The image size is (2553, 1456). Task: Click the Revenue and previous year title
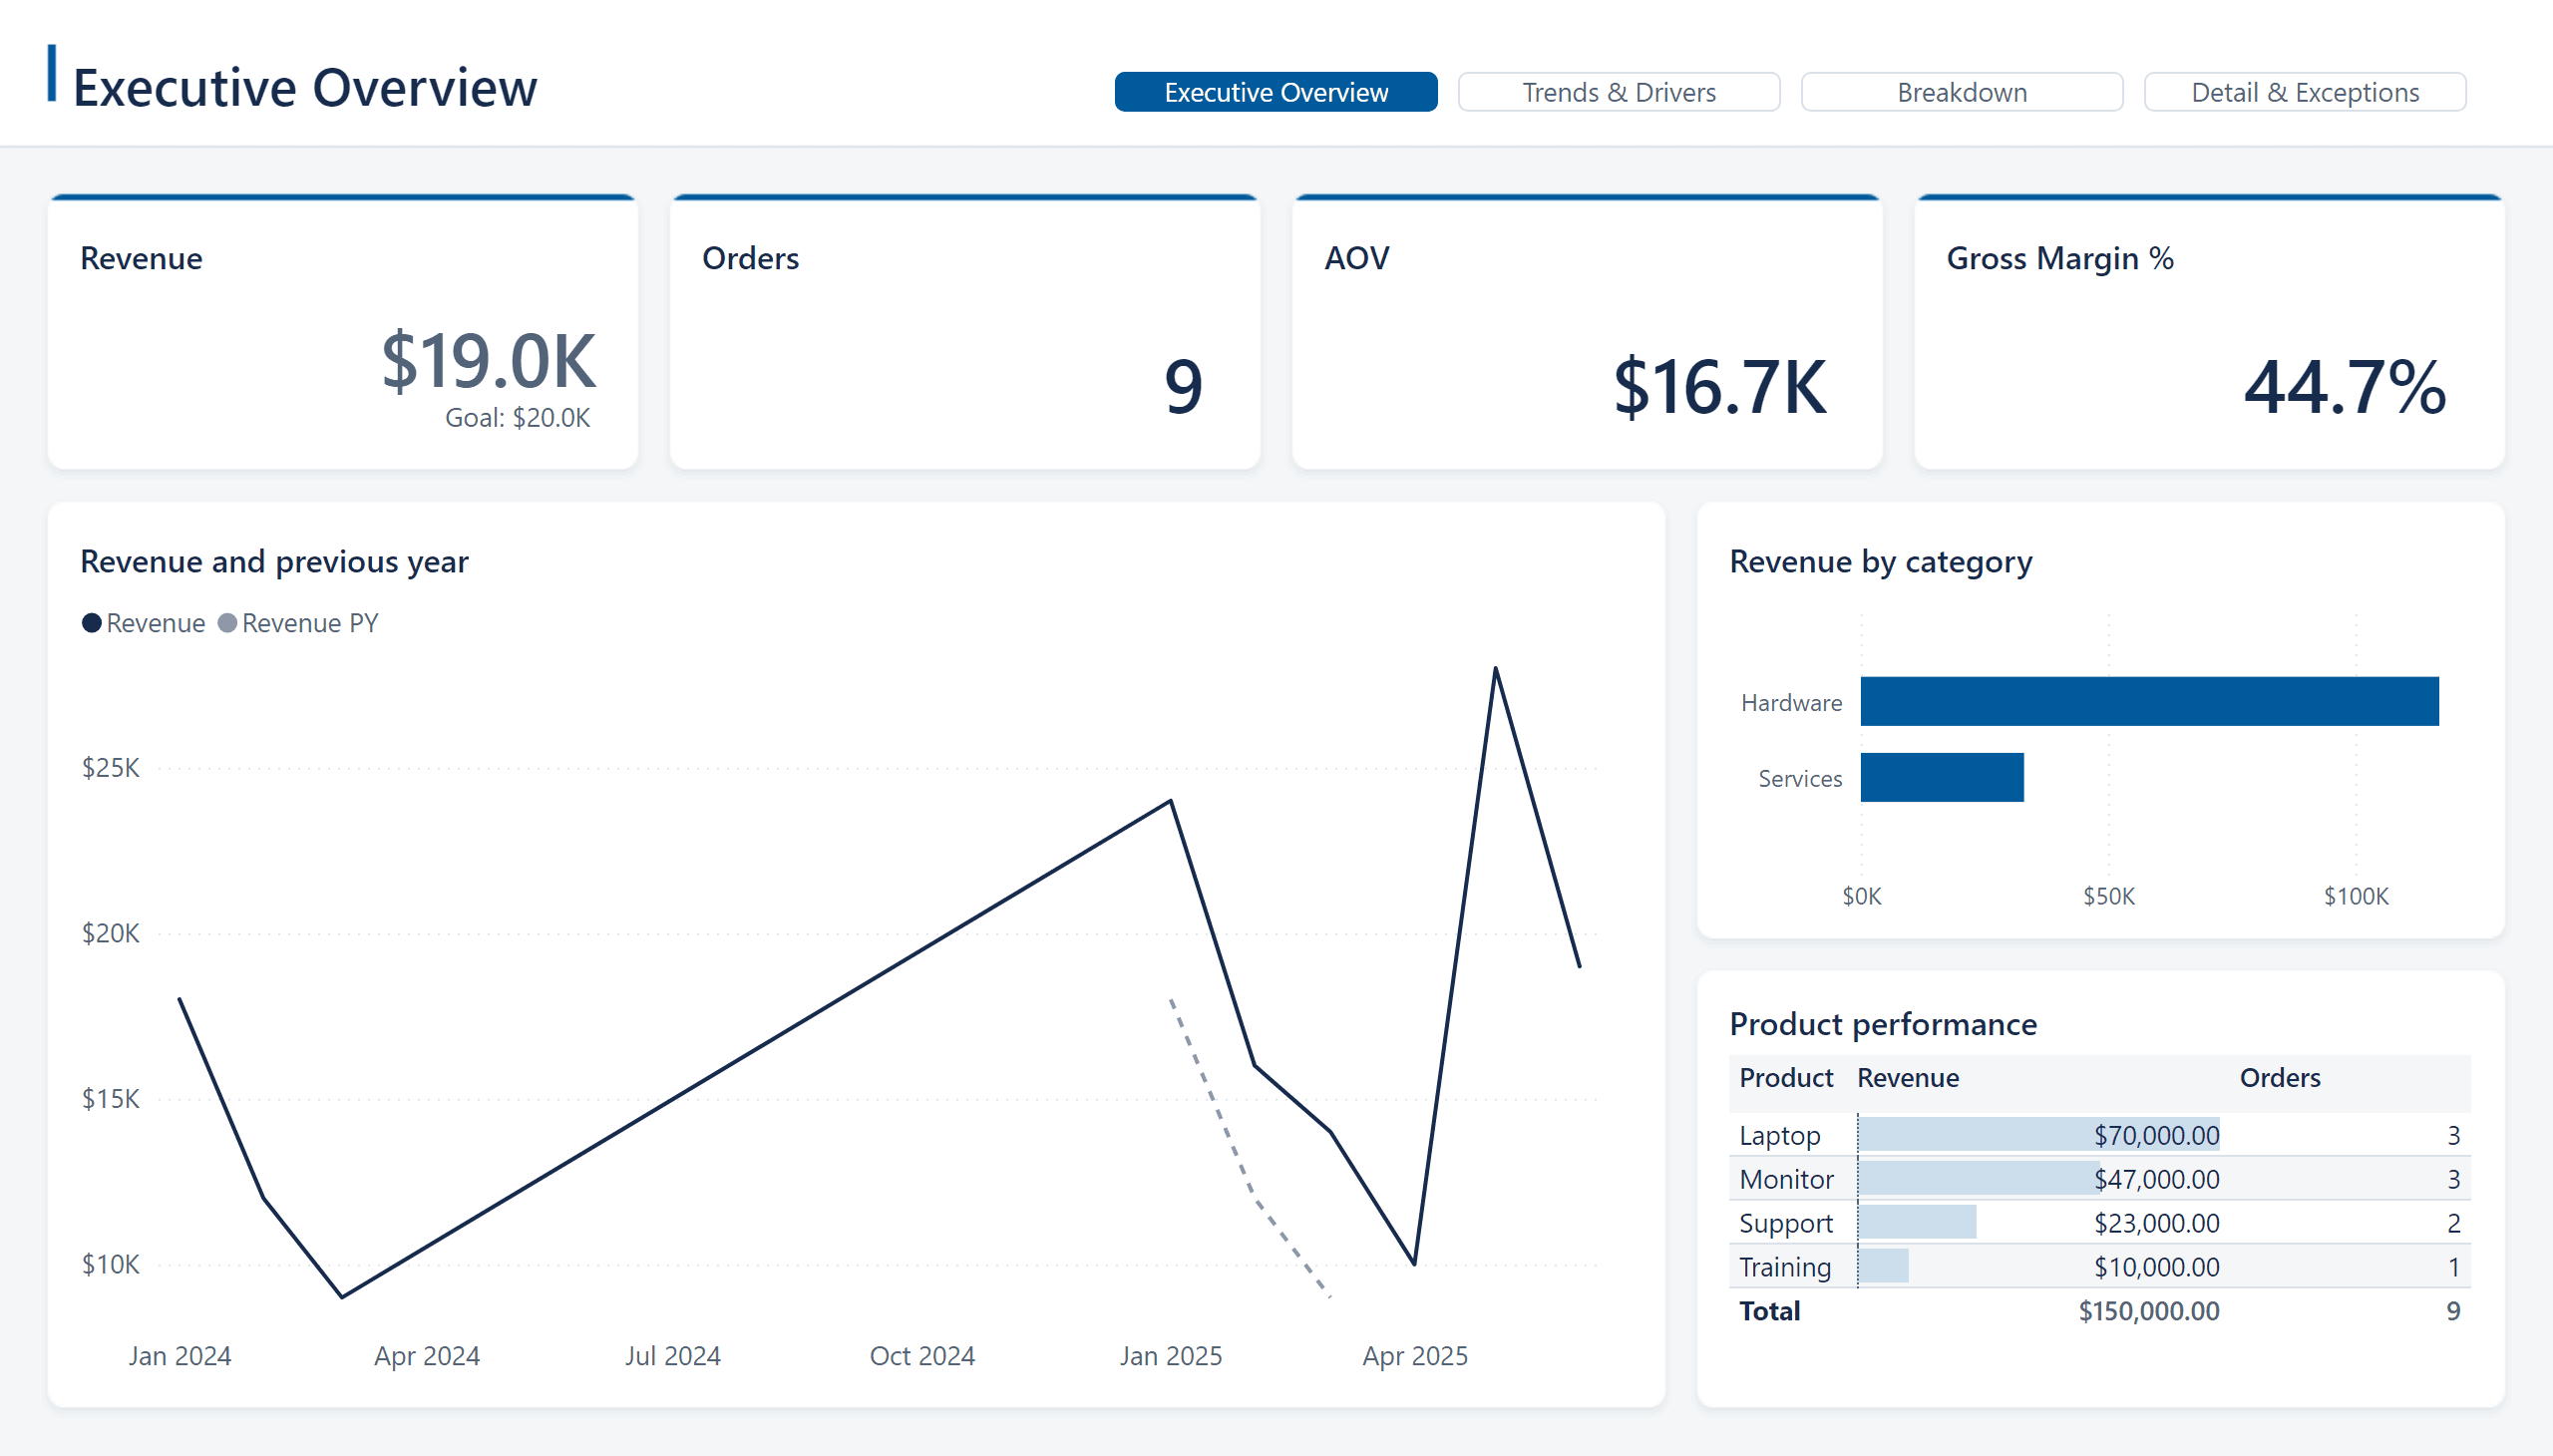[x=274, y=562]
